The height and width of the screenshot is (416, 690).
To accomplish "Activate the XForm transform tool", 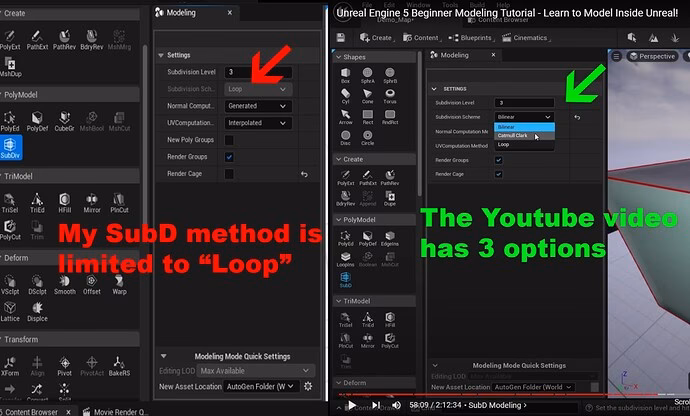I will 10,366.
